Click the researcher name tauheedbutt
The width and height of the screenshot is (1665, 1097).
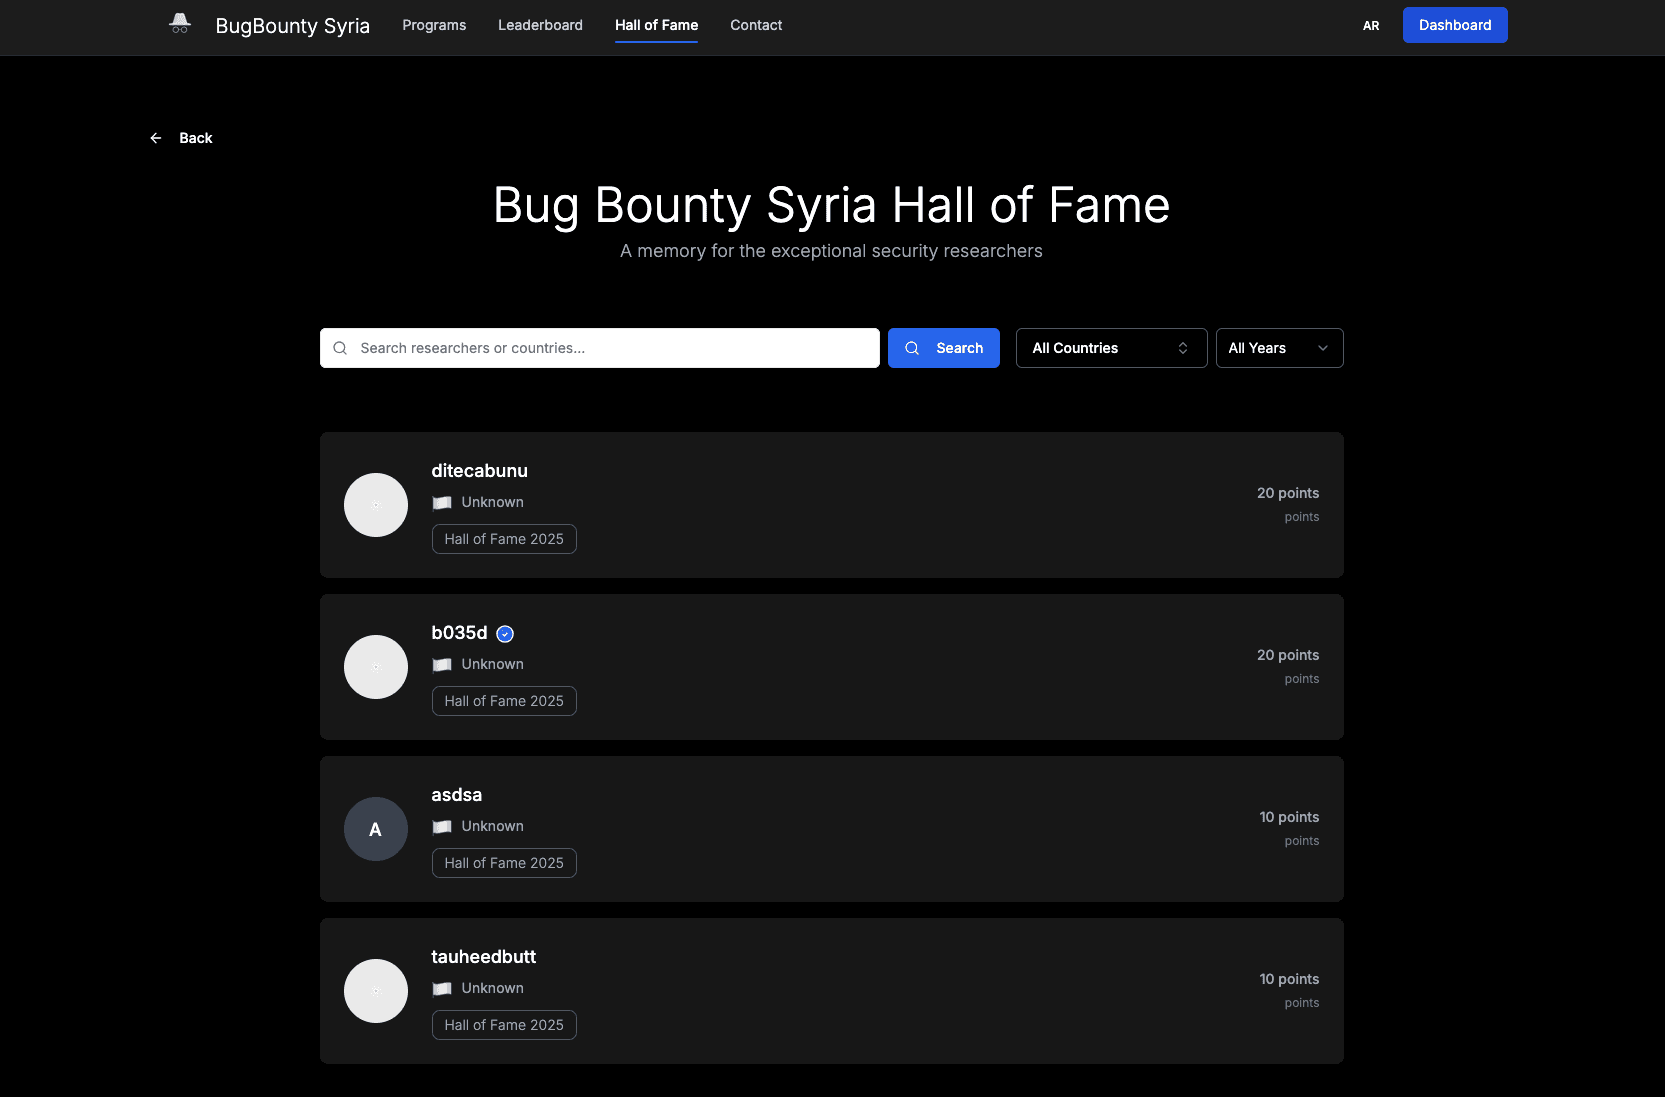click(x=484, y=957)
